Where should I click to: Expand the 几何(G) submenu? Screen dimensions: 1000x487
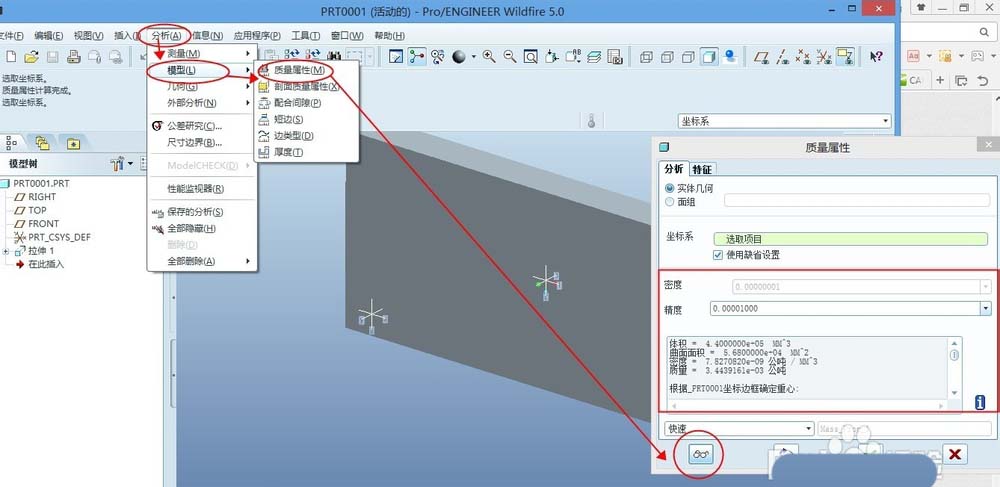tap(202, 87)
